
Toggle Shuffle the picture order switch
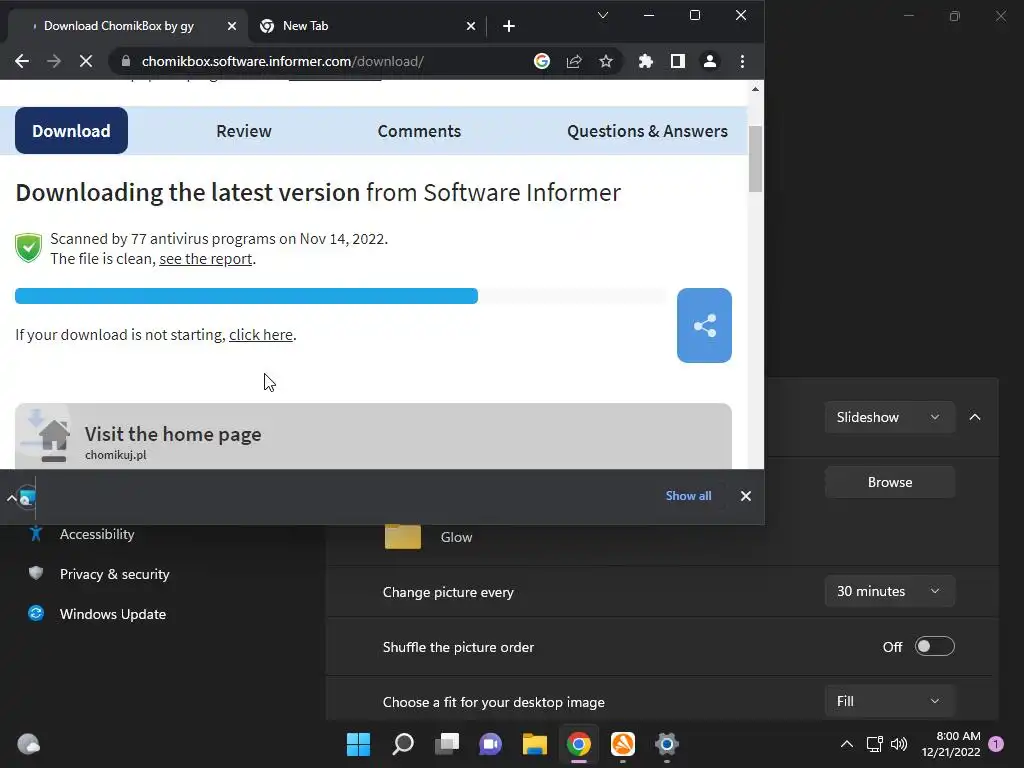pos(935,647)
